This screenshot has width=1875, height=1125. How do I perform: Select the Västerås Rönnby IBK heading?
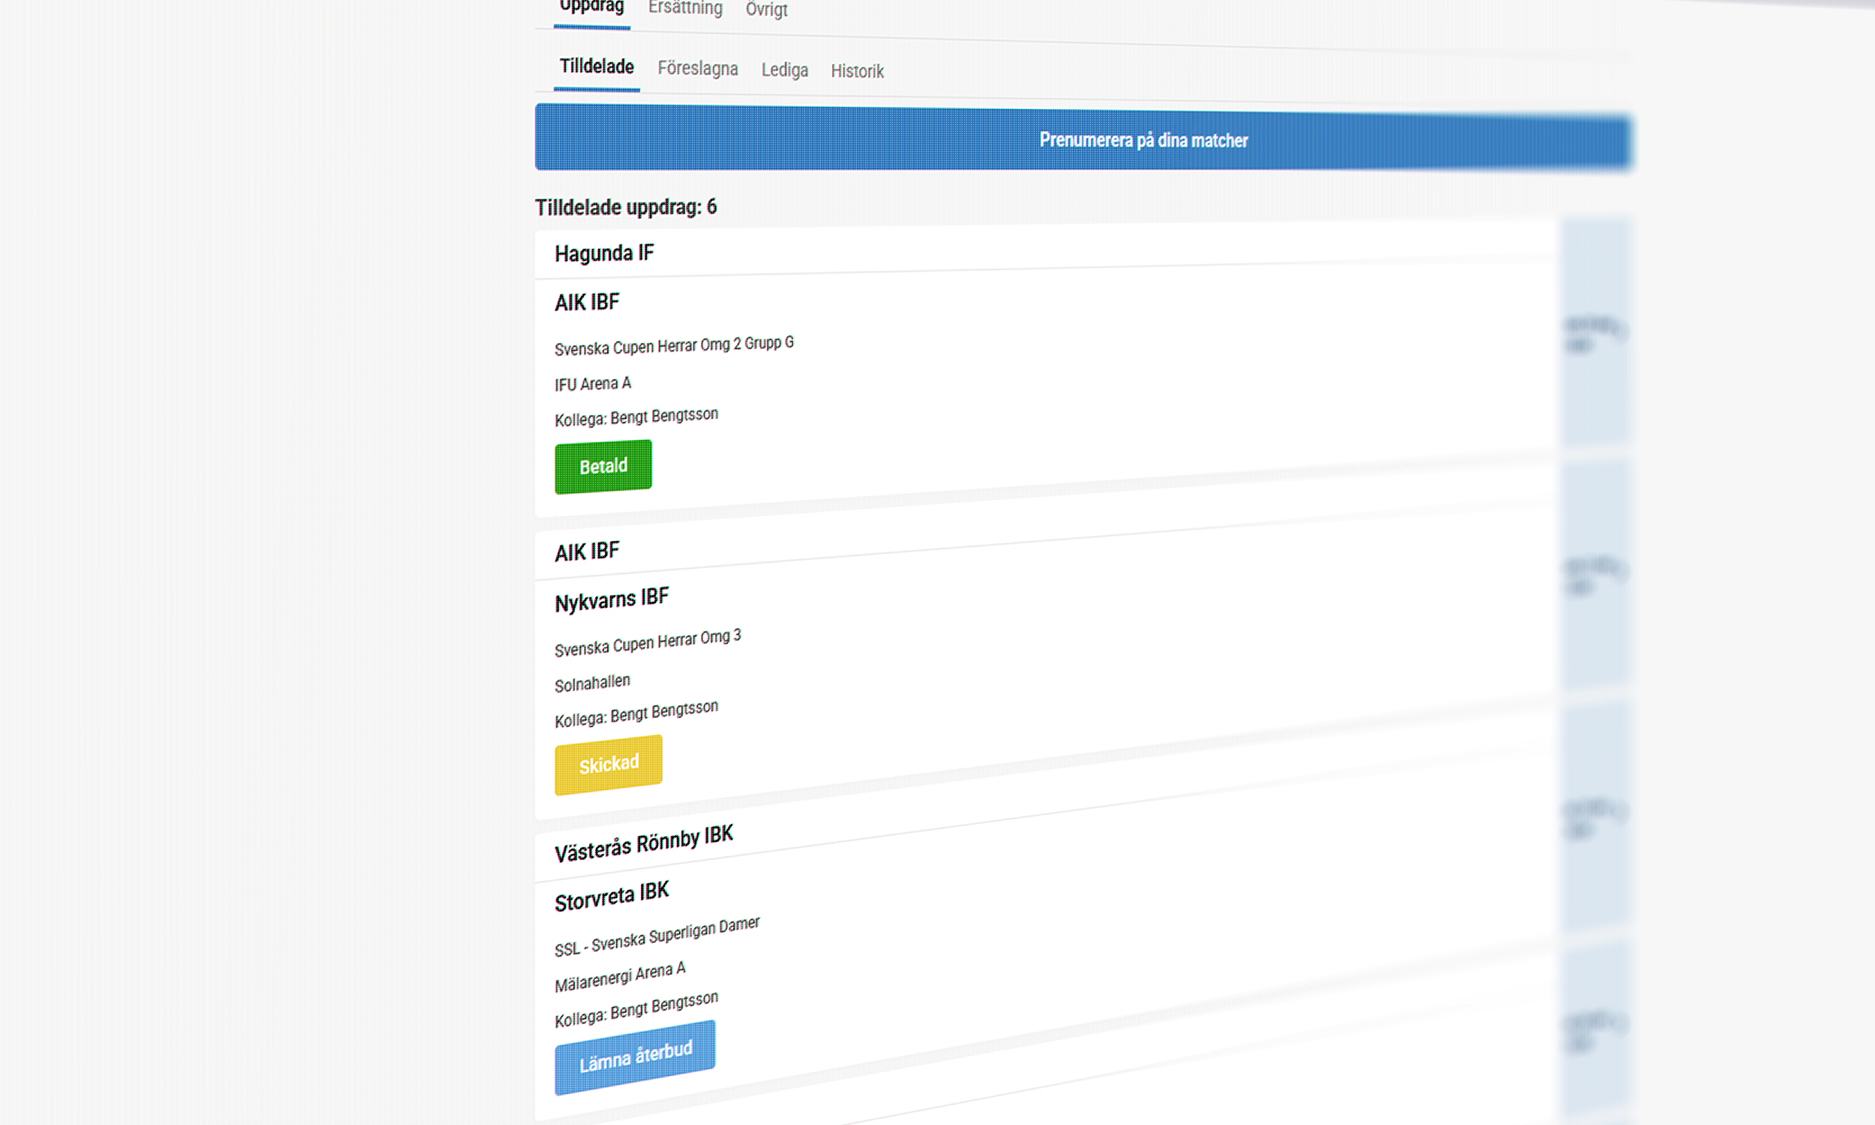tap(644, 845)
